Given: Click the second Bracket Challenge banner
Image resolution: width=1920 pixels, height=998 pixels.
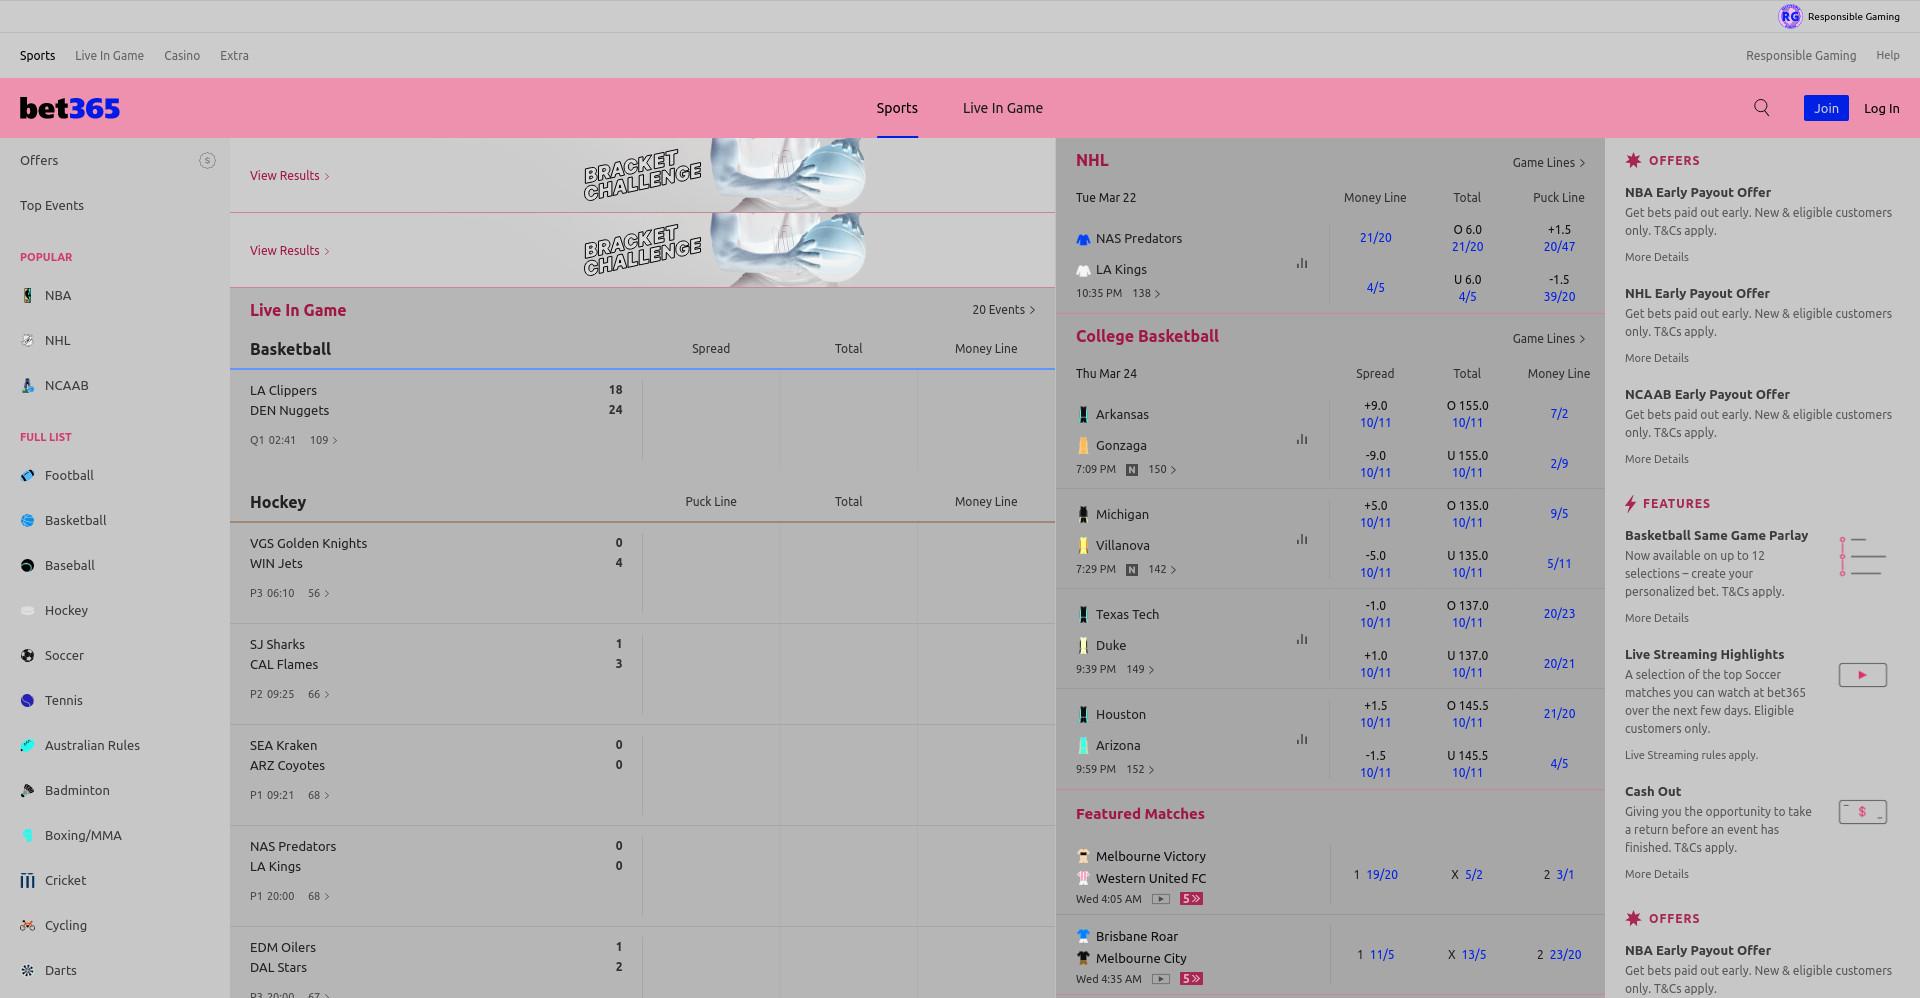Looking at the screenshot, I should coord(642,250).
